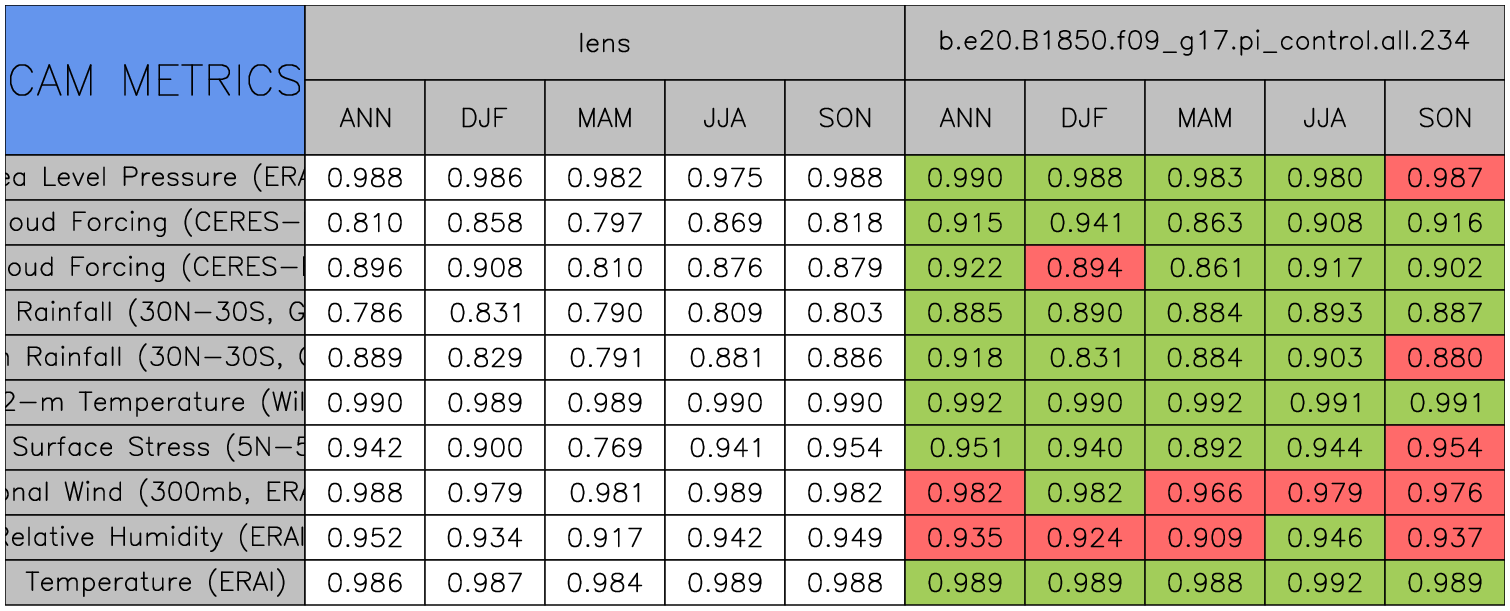This screenshot has width=1510, height=611.
Task: Select the green 0.915 cell
Action: coord(965,223)
